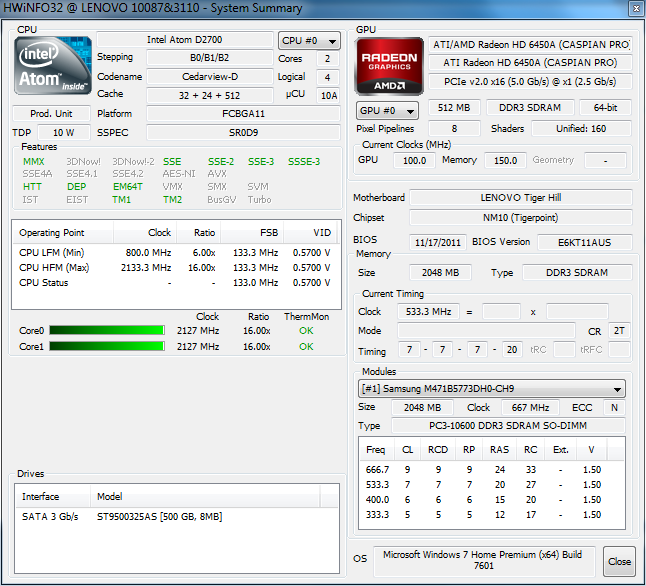The image size is (646, 586).
Task: Select the ST9500325AS drive row
Action: 160,516
